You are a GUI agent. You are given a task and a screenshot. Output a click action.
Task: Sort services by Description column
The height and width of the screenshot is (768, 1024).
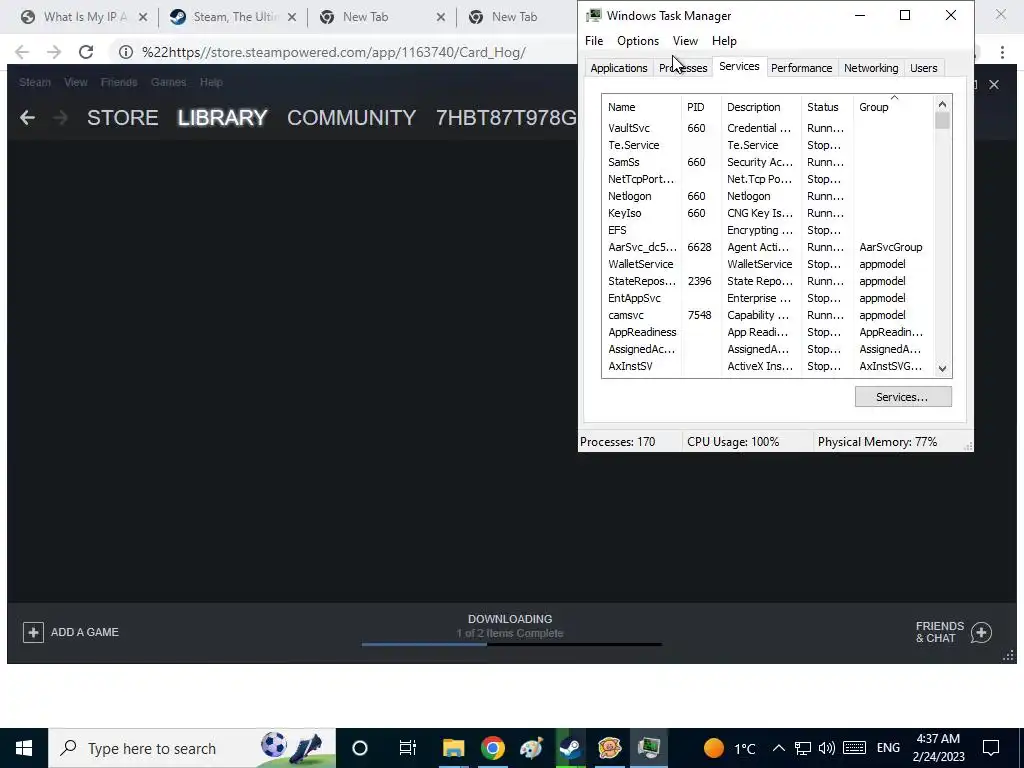point(761,107)
